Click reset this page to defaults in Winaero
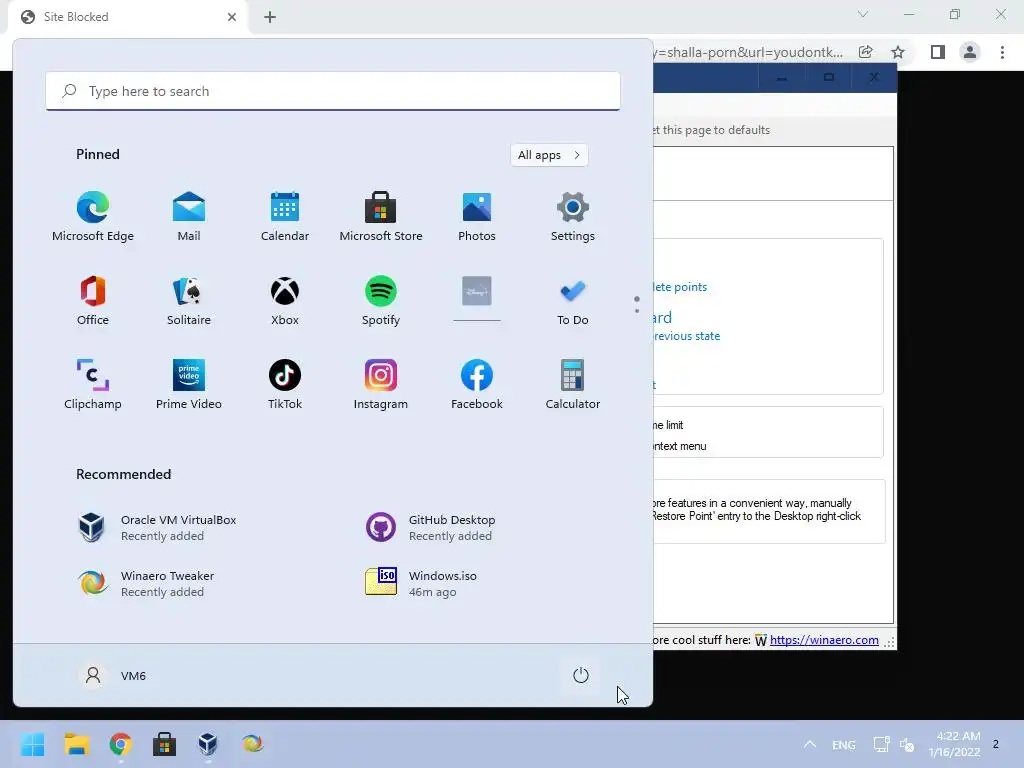The height and width of the screenshot is (768, 1024). [711, 130]
